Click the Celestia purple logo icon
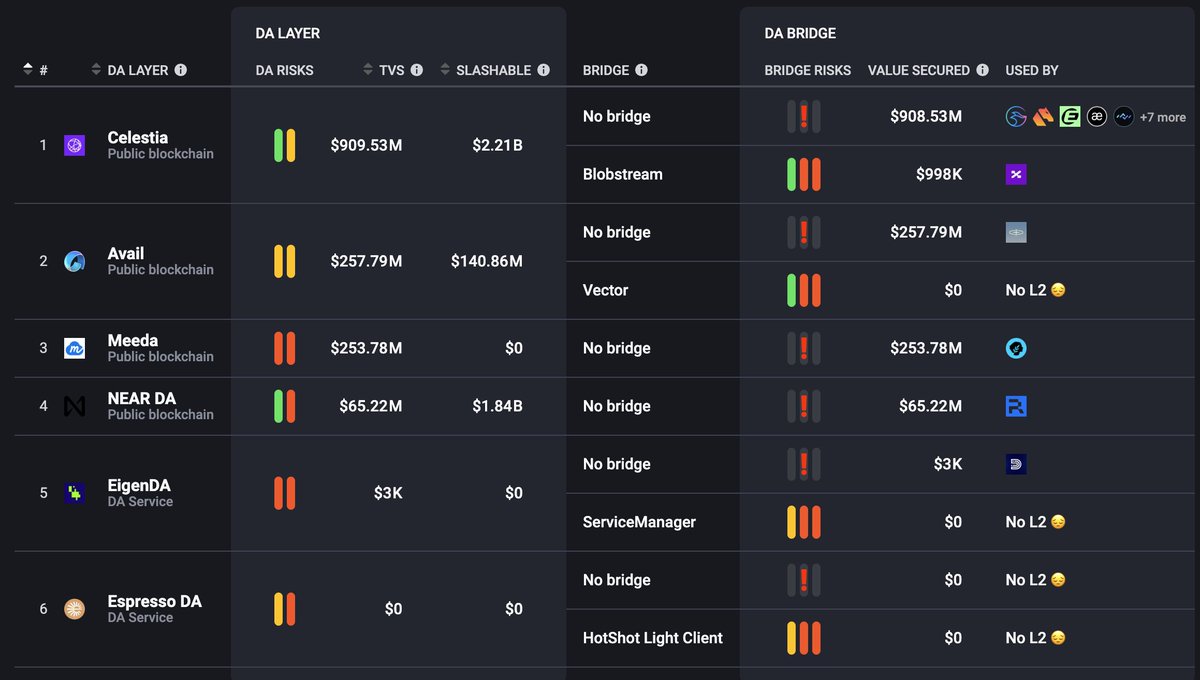The height and width of the screenshot is (680, 1200). pos(74,145)
